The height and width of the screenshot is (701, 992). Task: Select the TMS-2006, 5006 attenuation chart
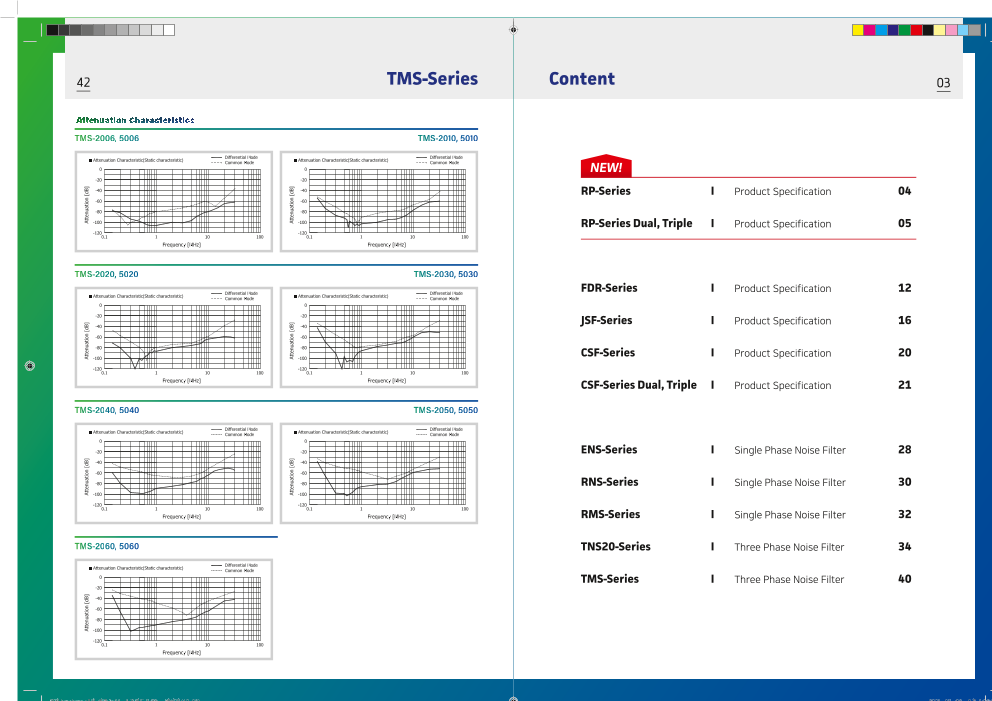click(173, 200)
